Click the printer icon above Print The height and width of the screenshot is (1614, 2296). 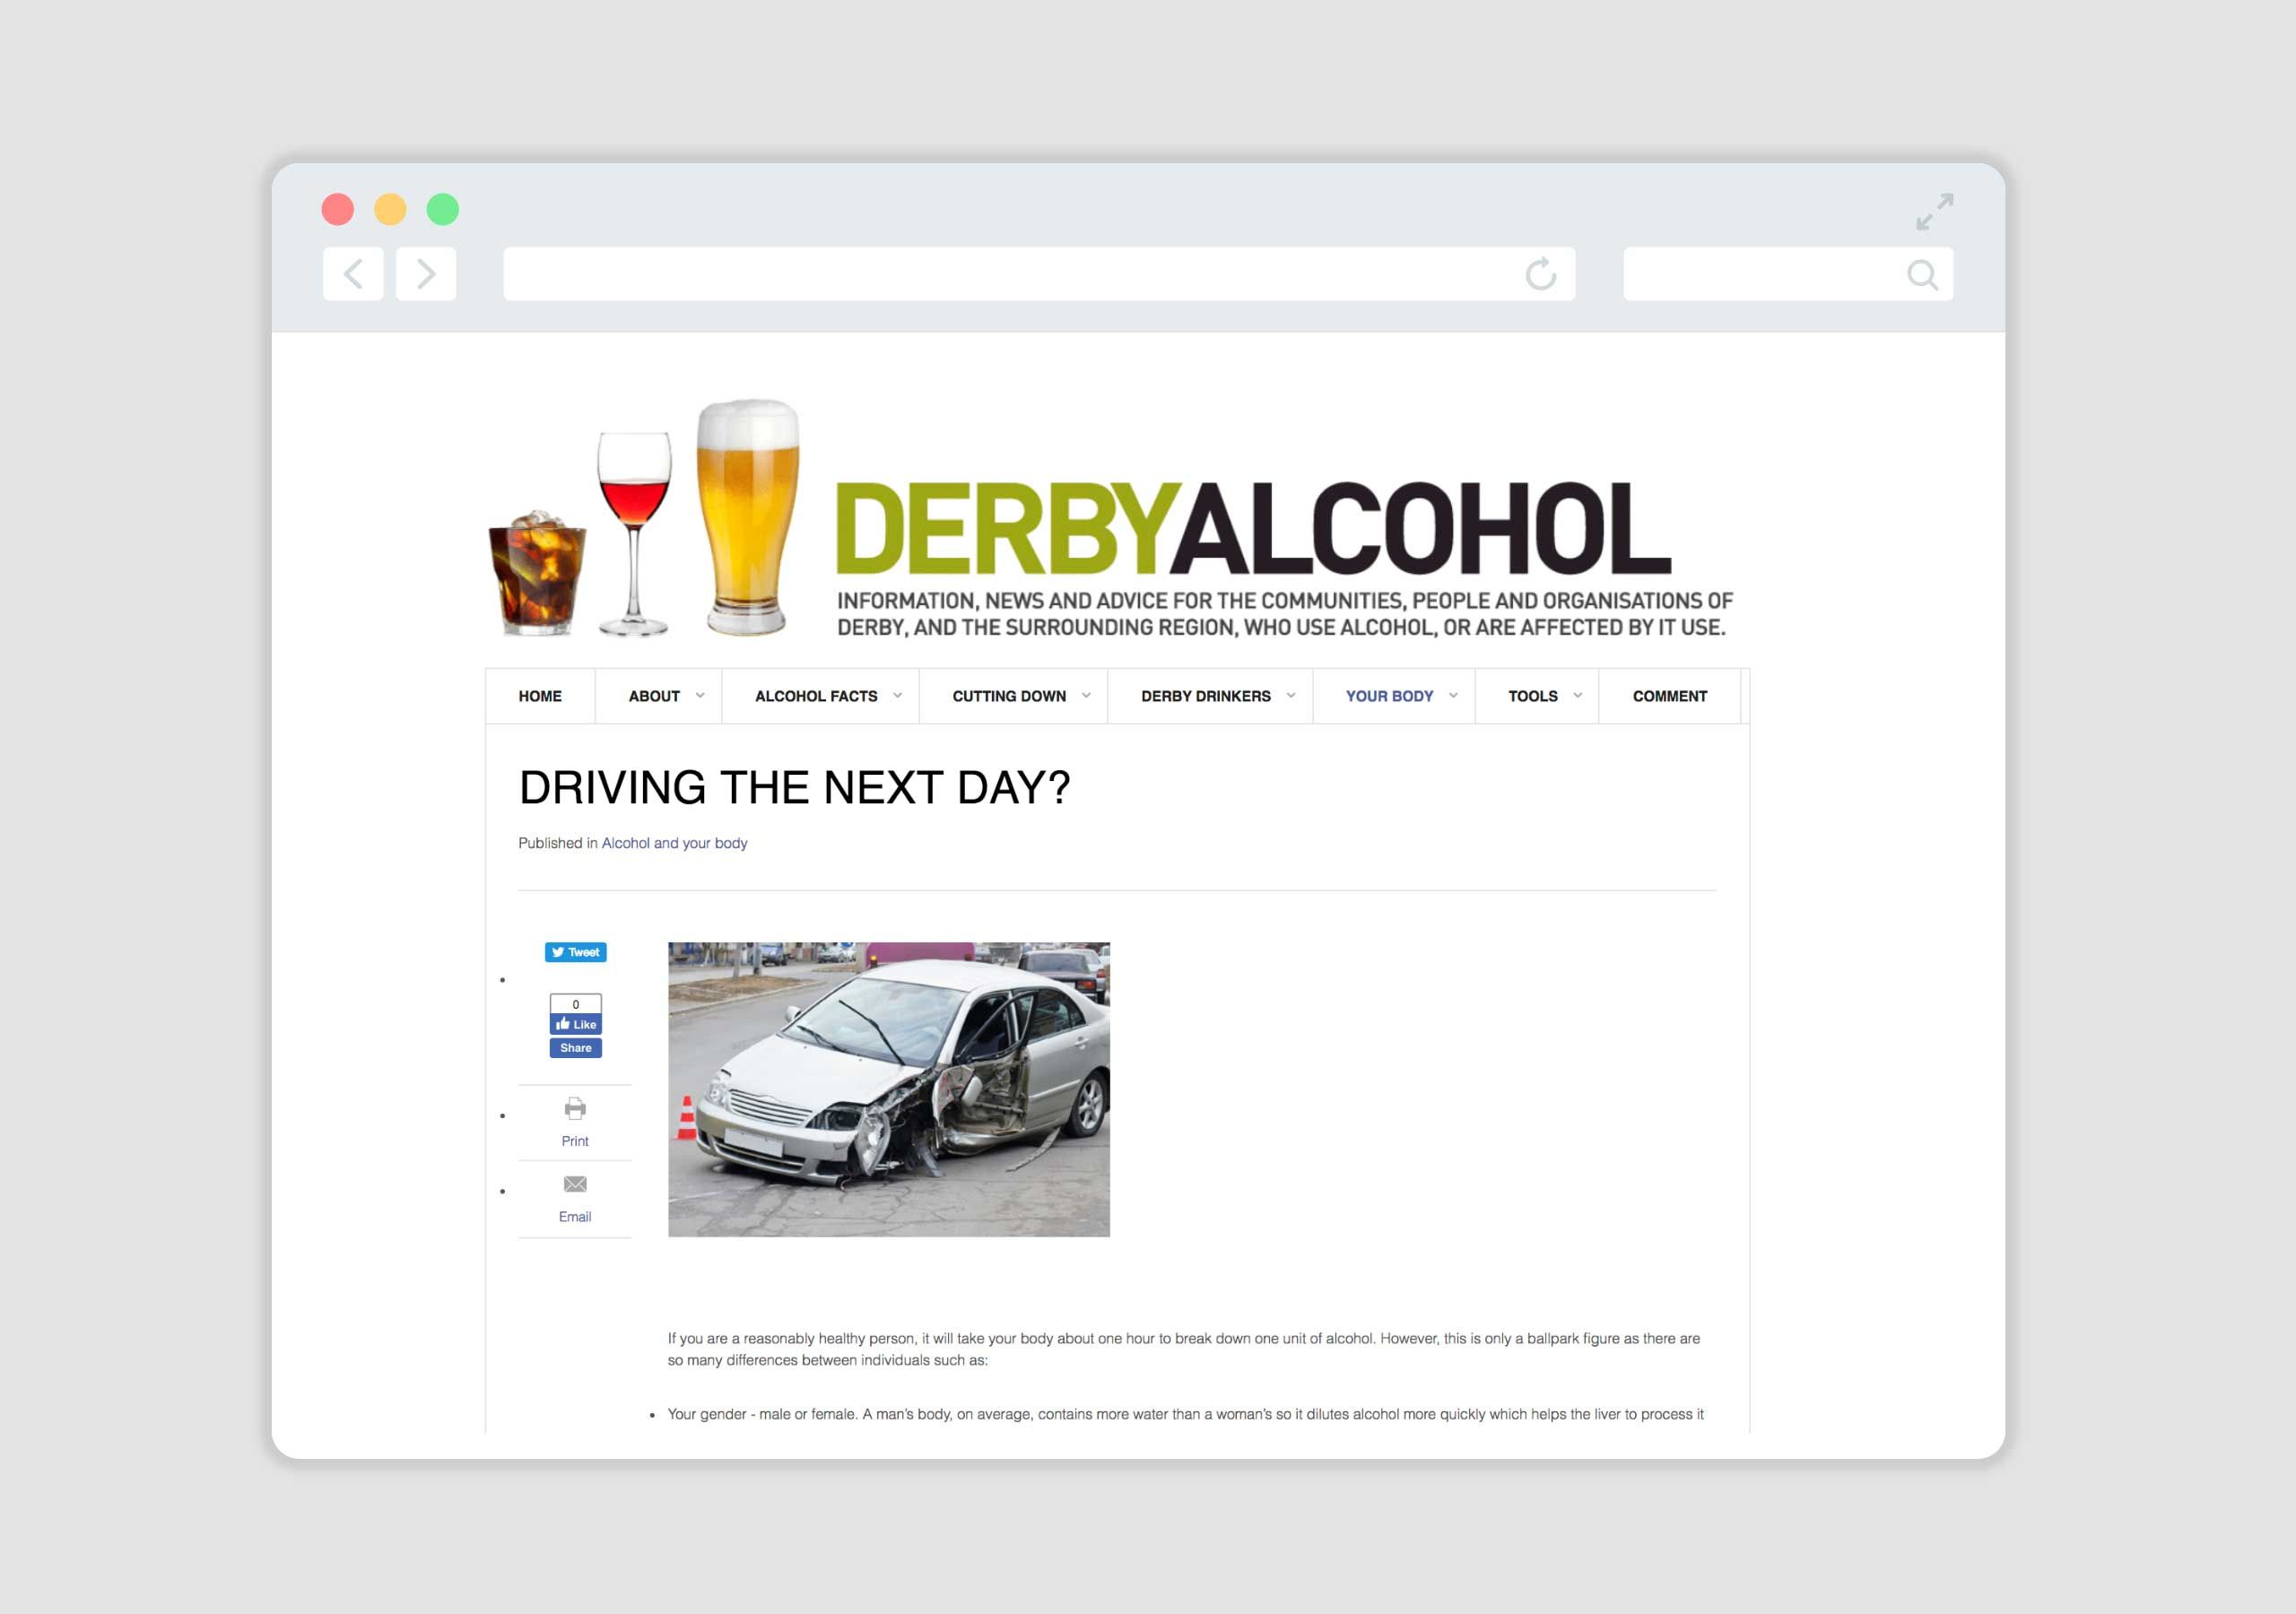(575, 1108)
